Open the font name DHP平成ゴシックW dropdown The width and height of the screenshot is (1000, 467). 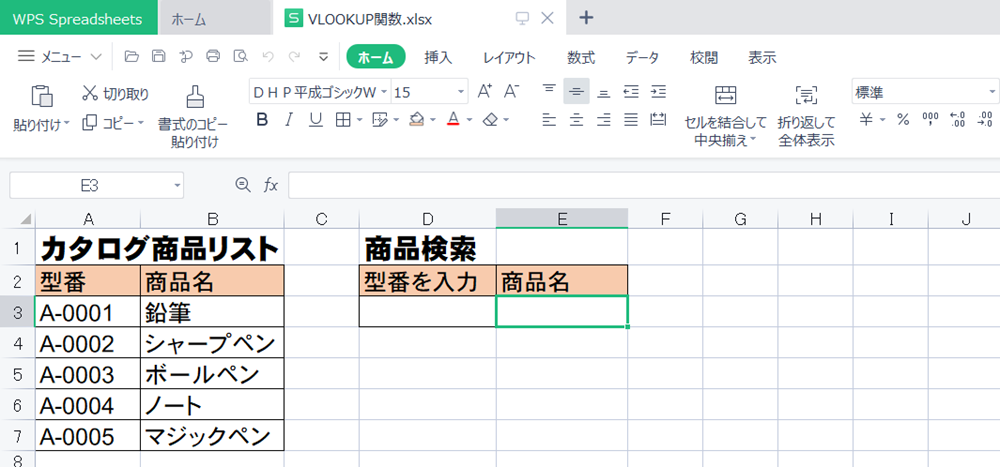click(384, 92)
